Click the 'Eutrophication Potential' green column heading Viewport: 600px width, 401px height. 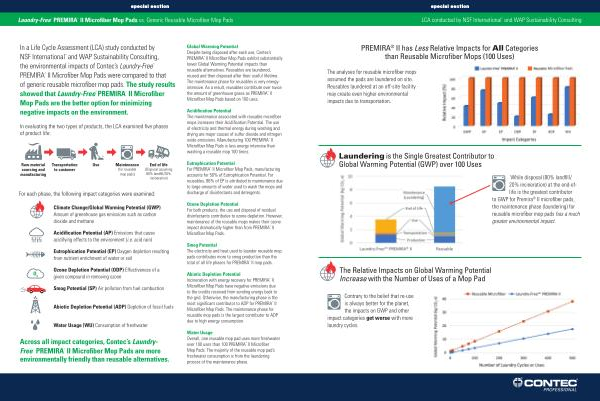point(211,163)
